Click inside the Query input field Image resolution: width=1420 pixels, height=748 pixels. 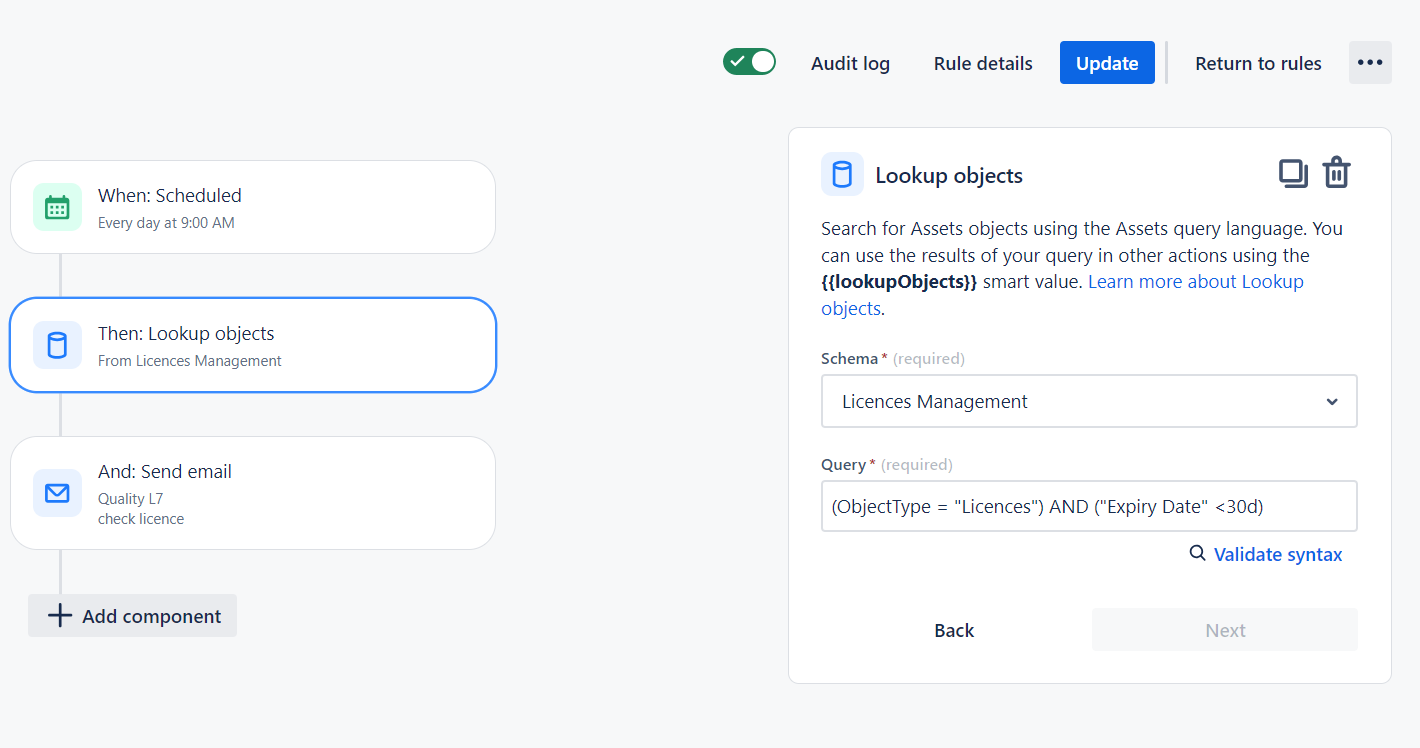1089,506
